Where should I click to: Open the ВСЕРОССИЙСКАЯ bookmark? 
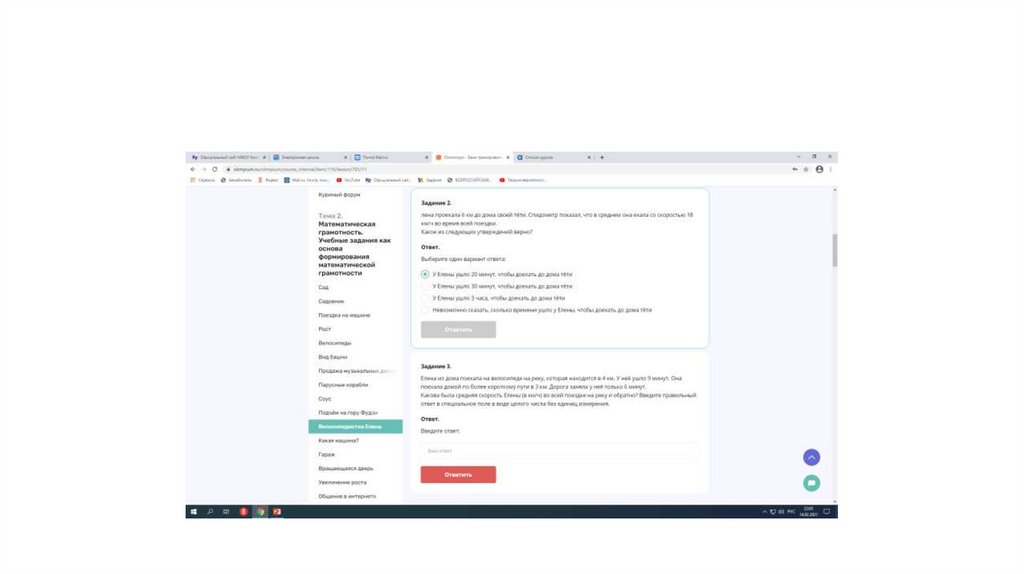(469, 180)
